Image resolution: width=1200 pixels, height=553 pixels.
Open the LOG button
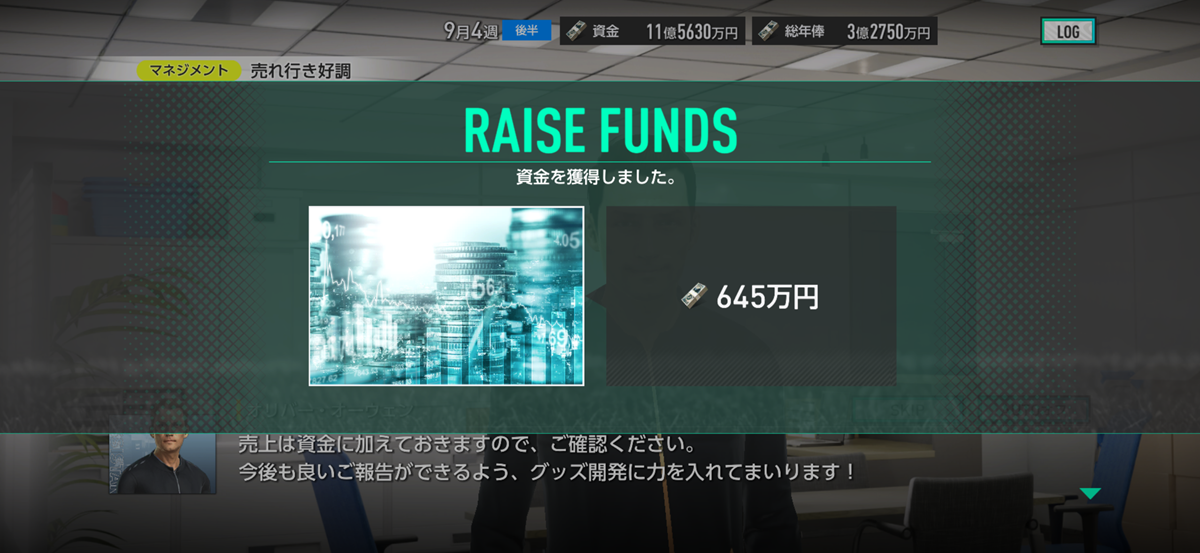pyautogui.click(x=1068, y=32)
